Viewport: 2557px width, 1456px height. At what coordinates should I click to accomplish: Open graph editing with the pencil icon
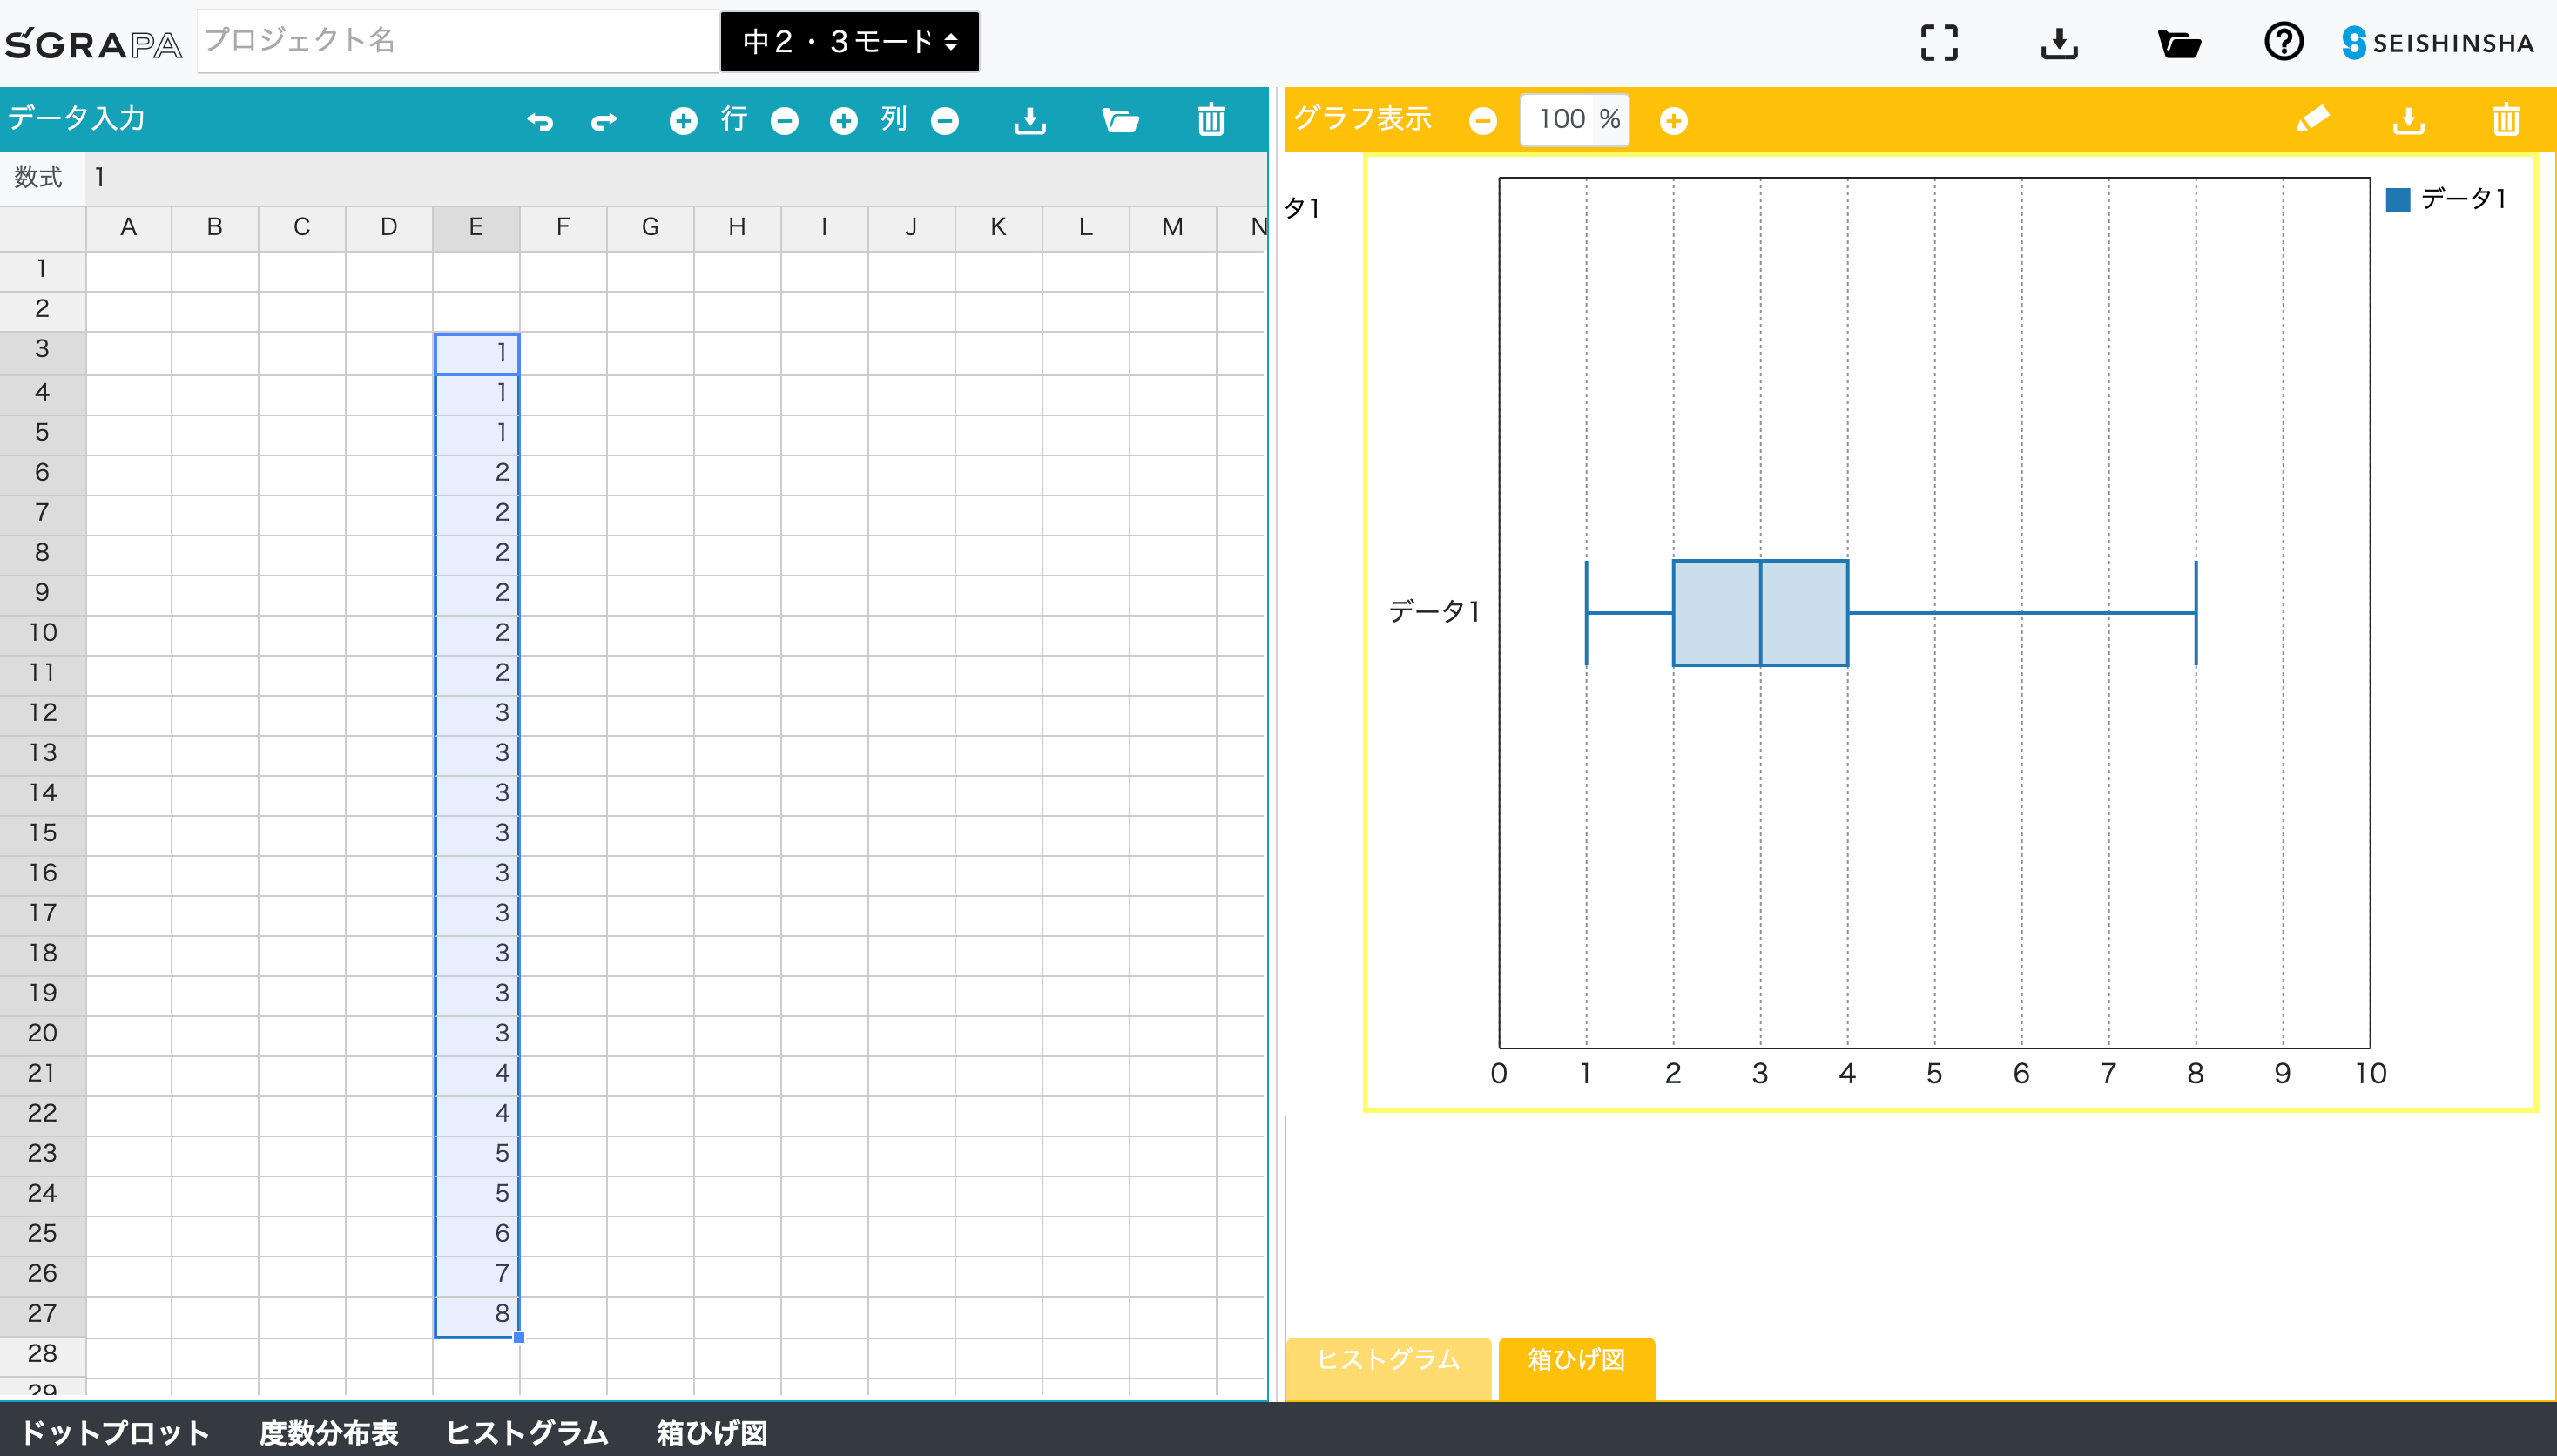point(2312,119)
